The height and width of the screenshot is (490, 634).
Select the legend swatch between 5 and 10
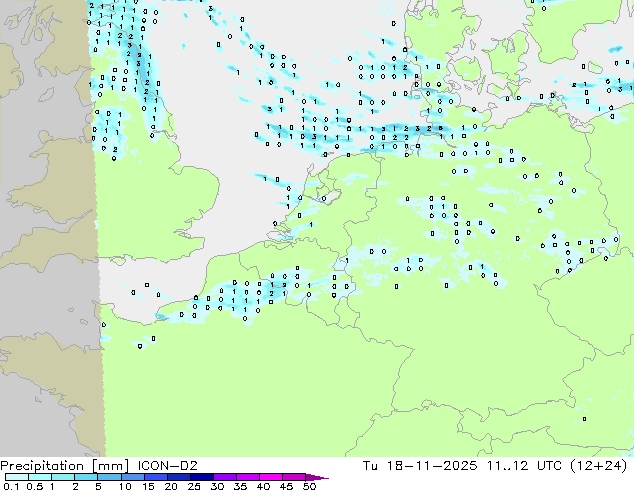coord(109,477)
